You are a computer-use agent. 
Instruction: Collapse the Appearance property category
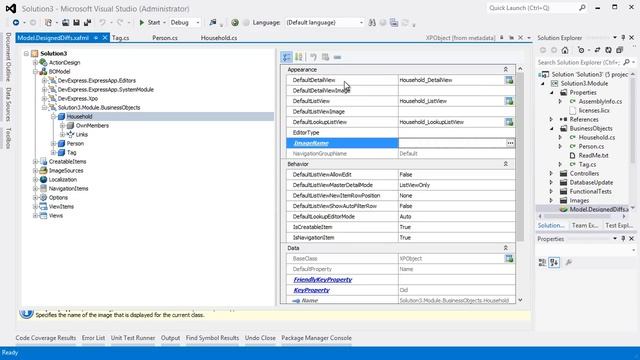pyautogui.click(x=505, y=70)
